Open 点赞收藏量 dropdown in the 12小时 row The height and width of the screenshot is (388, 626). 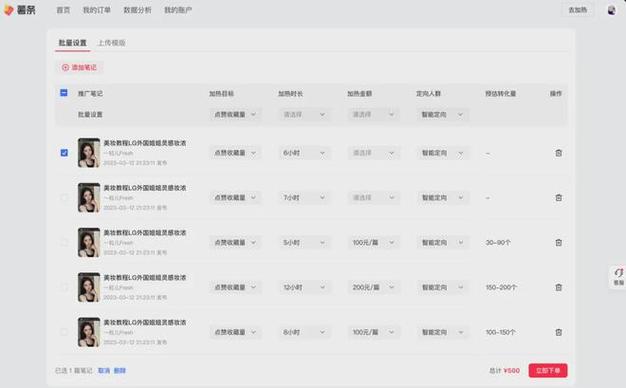tap(235, 287)
